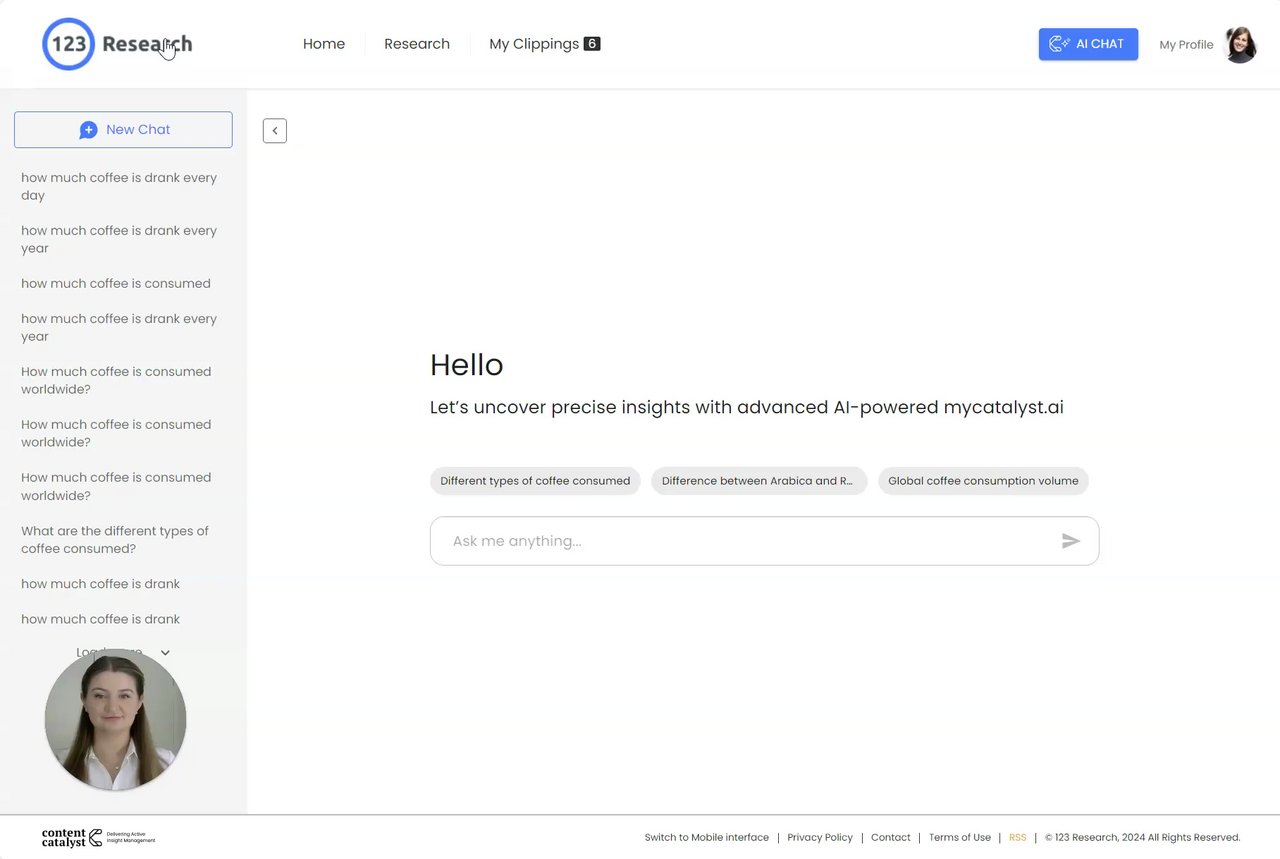Open the orange RSS footer link
1280x859 pixels.
[x=1017, y=838]
